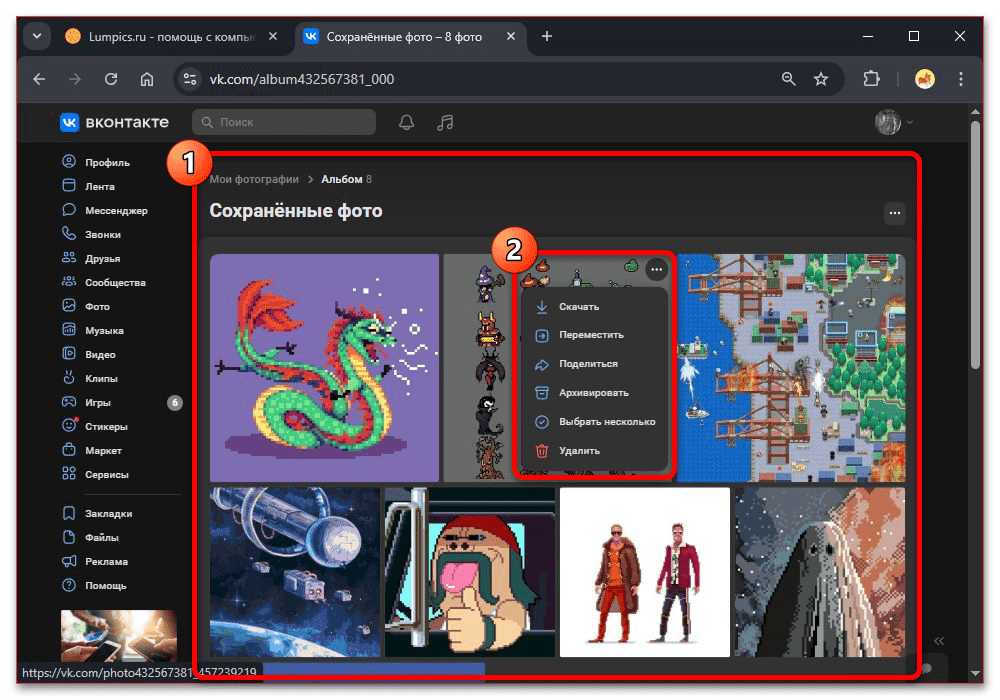Screen dimensions: 1000x700
Task: Click the browser home button
Action: coord(147,79)
